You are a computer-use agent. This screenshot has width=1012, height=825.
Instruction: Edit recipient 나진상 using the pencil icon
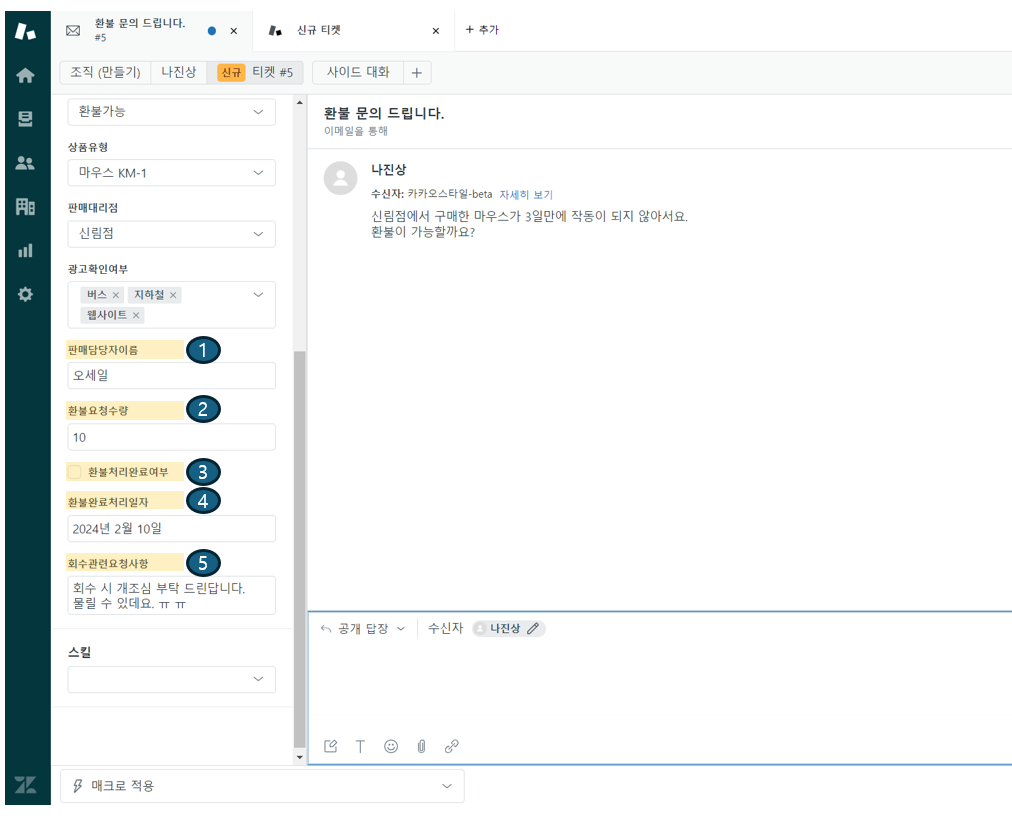(535, 628)
